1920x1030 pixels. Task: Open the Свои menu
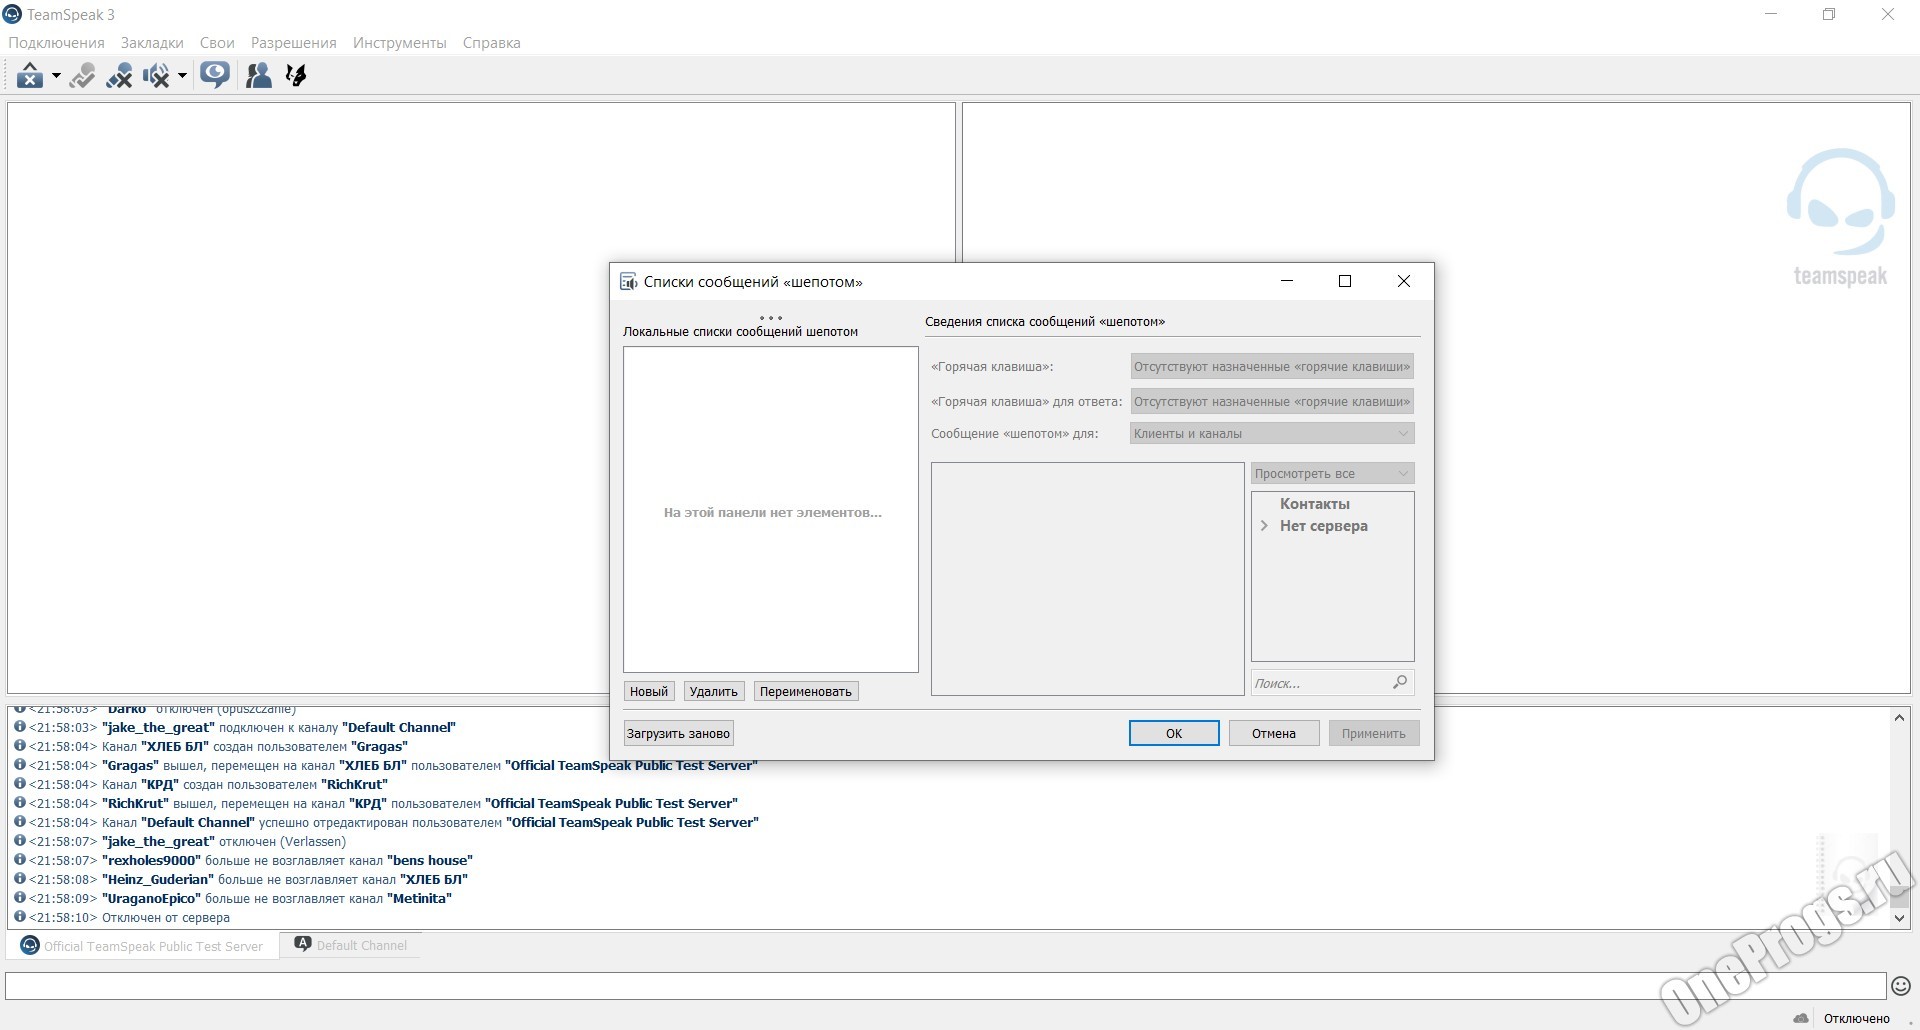(x=217, y=43)
